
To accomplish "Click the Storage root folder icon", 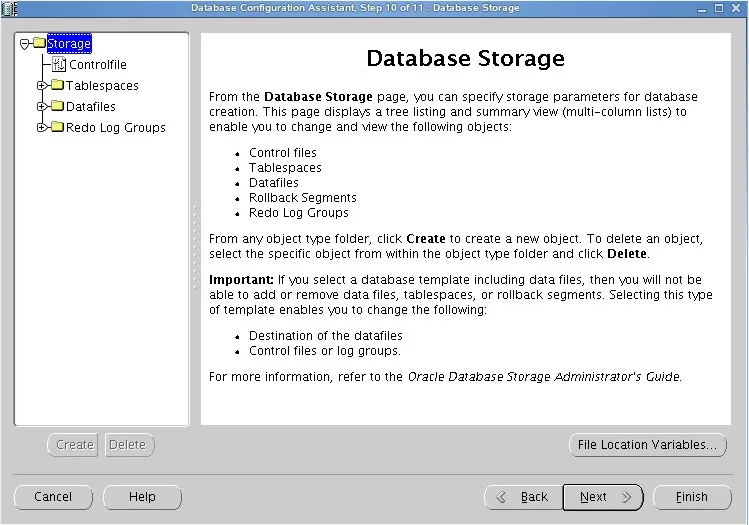I will (x=39, y=43).
